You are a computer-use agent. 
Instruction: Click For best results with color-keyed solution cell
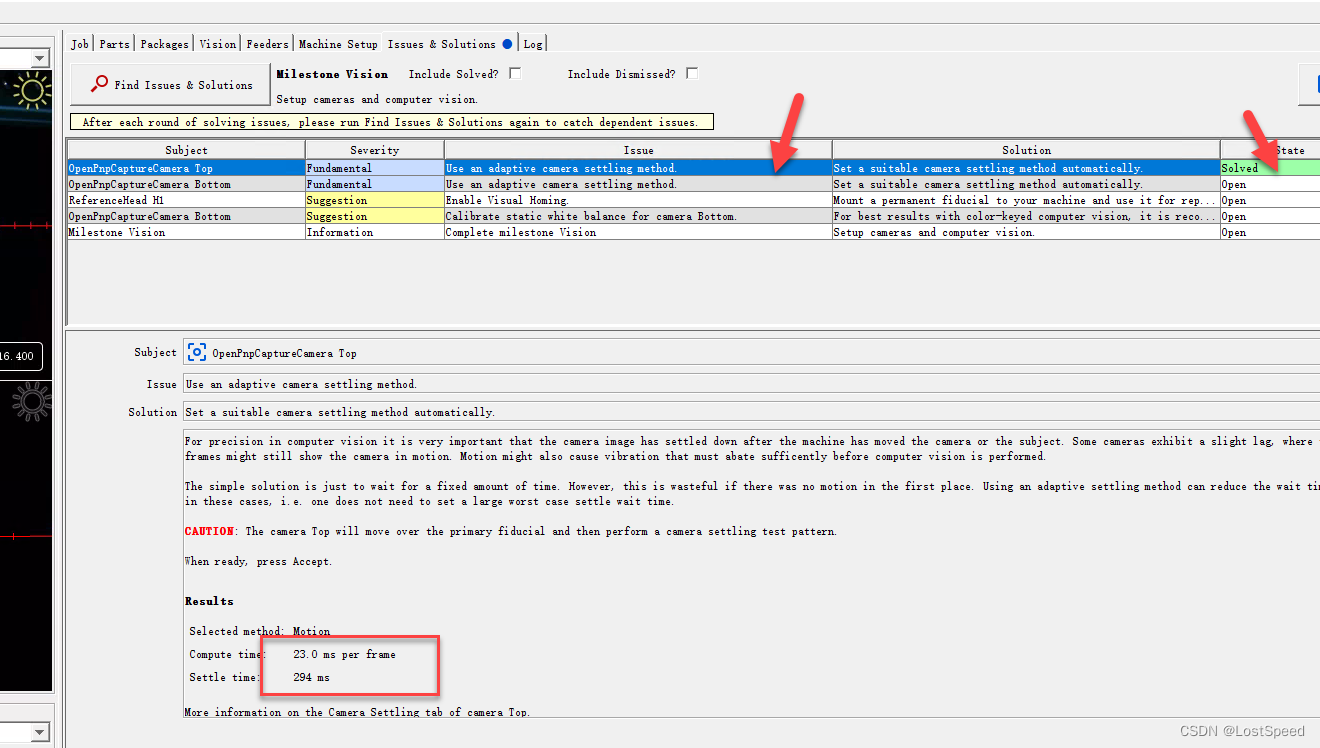[x=1026, y=216]
